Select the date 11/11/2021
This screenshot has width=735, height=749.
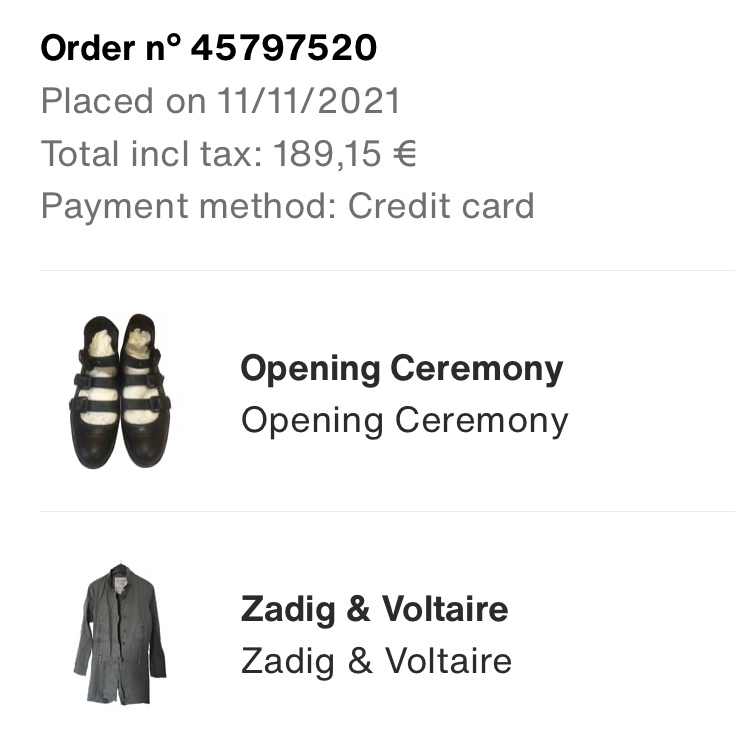[309, 101]
